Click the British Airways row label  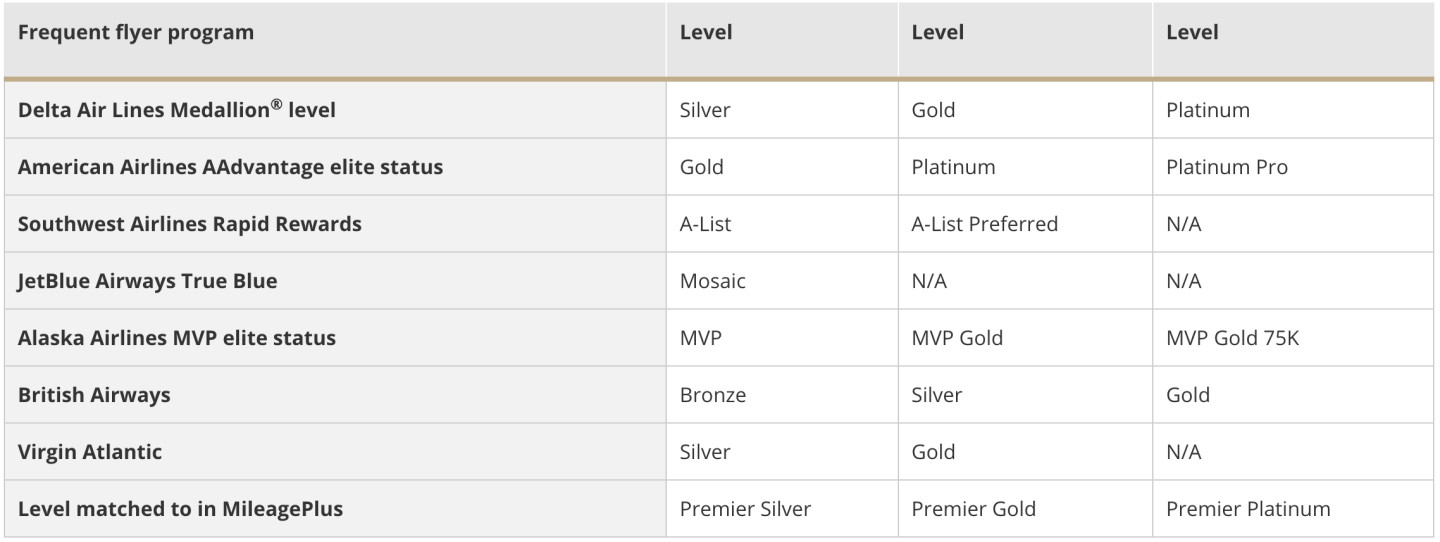[94, 395]
